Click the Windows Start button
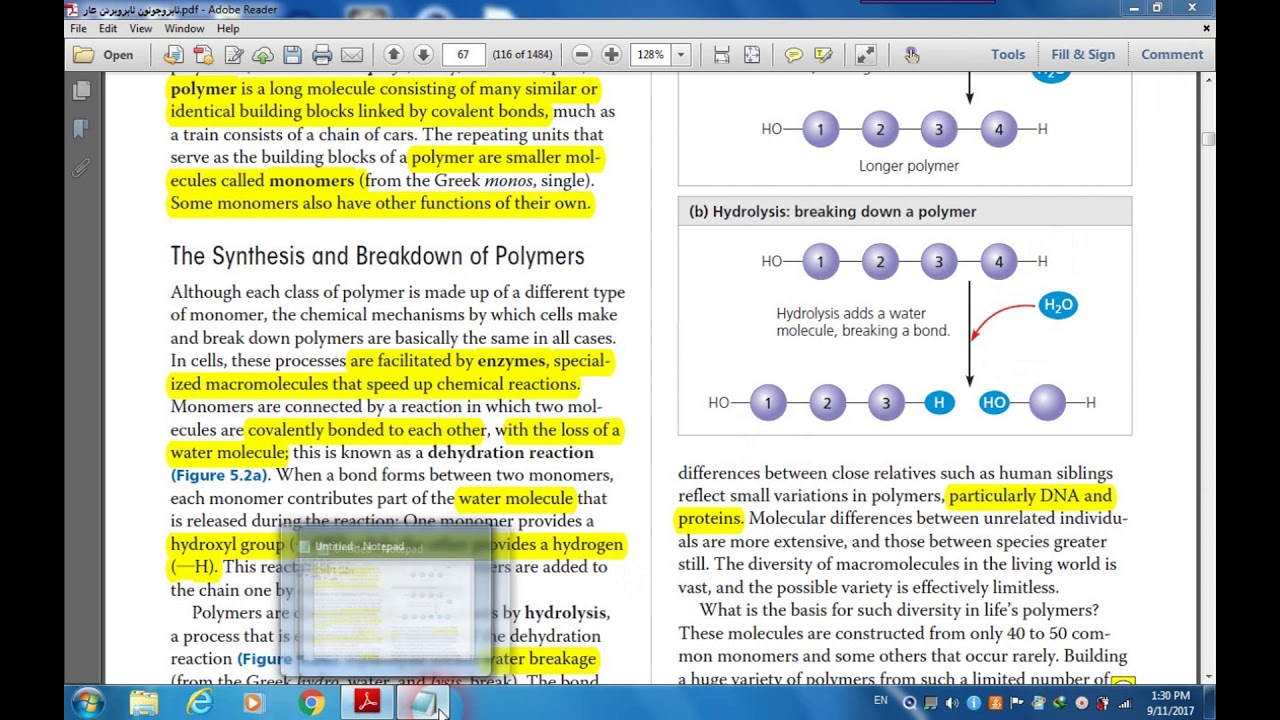The width and height of the screenshot is (1280, 720). pyautogui.click(x=87, y=703)
